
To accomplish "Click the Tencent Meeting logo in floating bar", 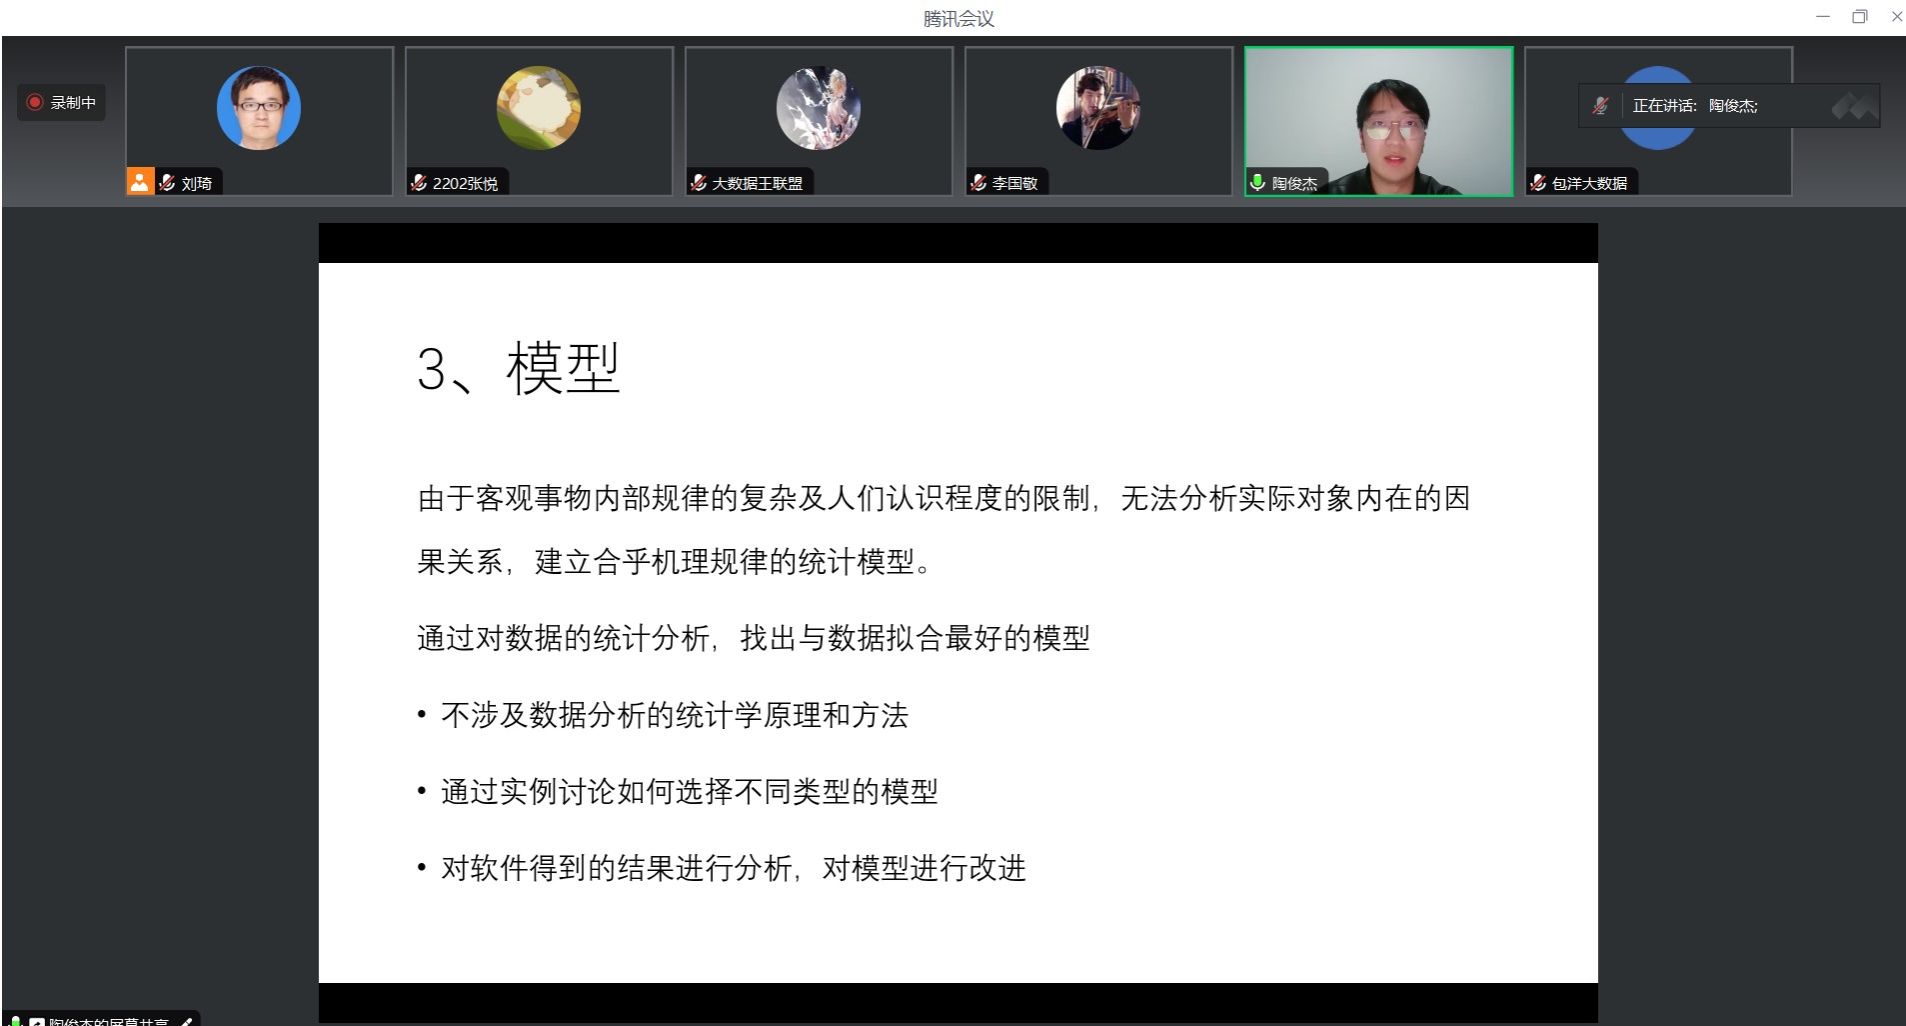I will [x=1853, y=106].
